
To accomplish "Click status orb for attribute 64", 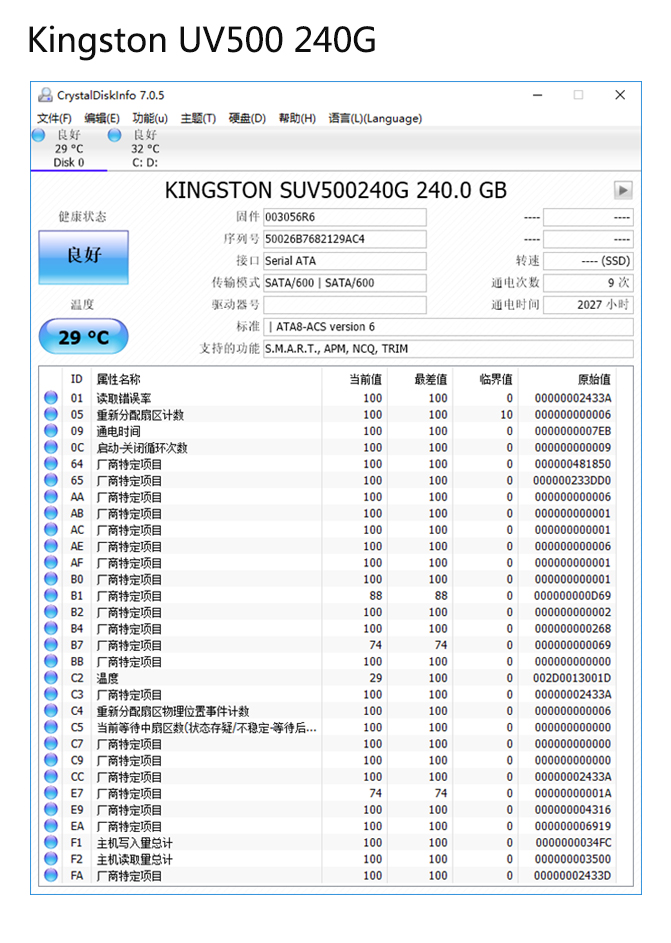I will [x=51, y=463].
